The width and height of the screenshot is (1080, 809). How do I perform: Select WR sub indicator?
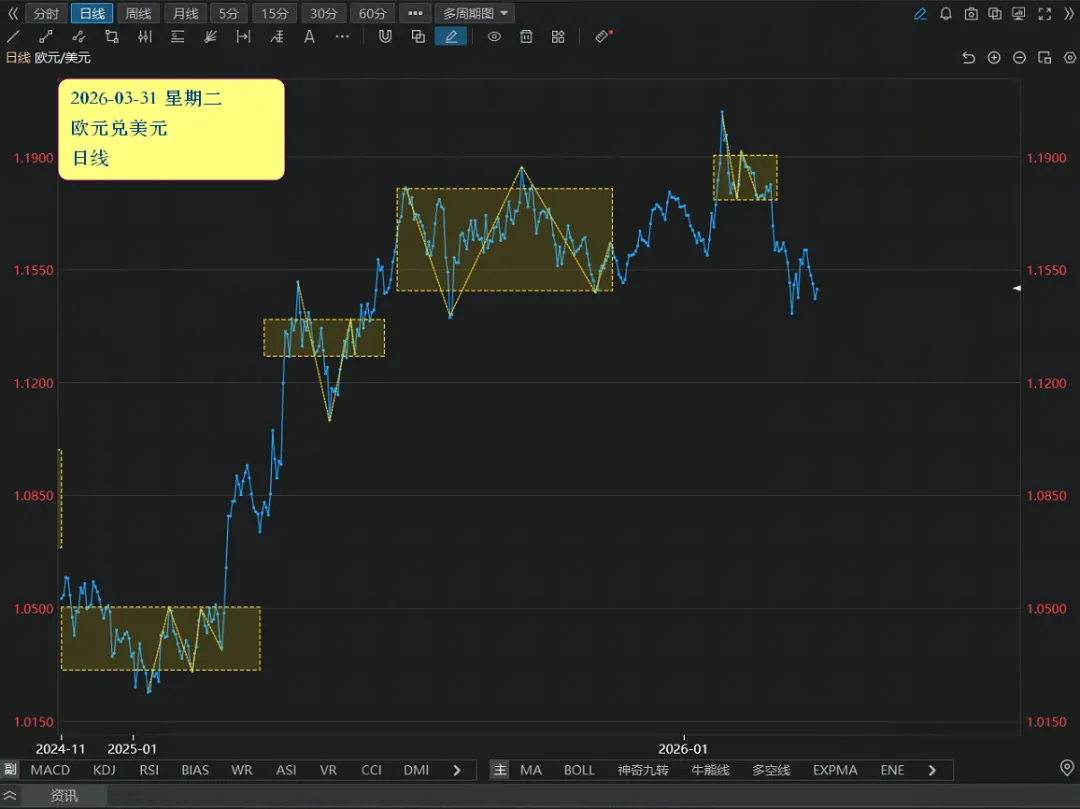(242, 770)
